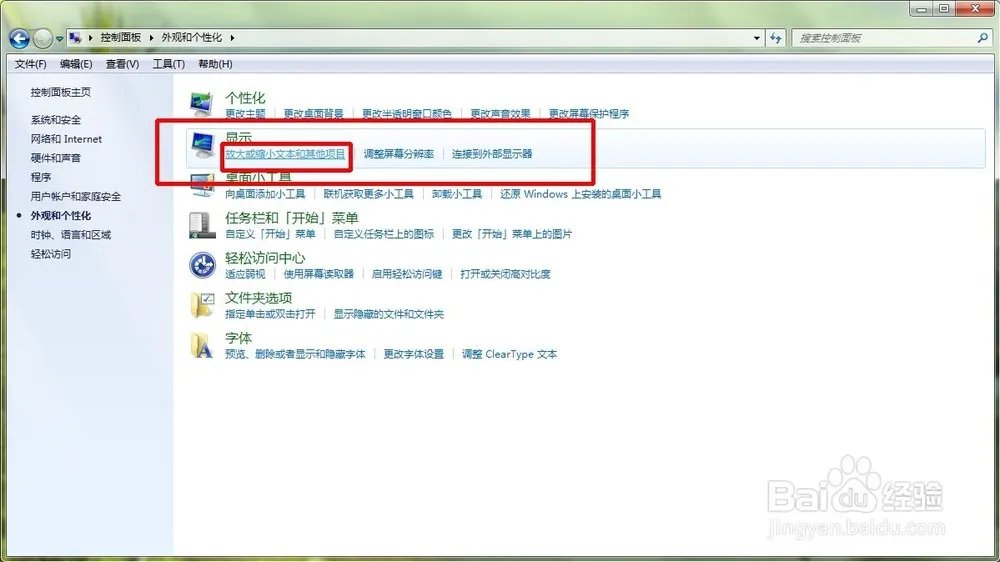Open the 帮助(H) menu

(215, 64)
